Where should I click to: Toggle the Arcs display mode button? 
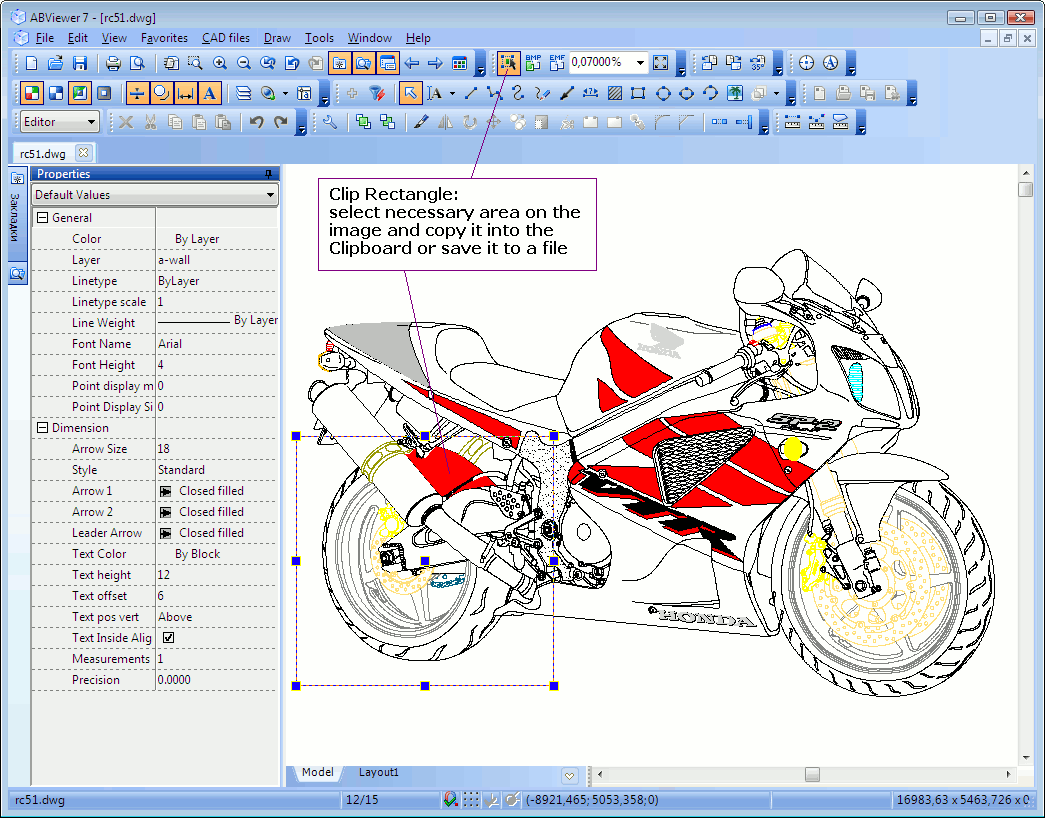tap(161, 93)
